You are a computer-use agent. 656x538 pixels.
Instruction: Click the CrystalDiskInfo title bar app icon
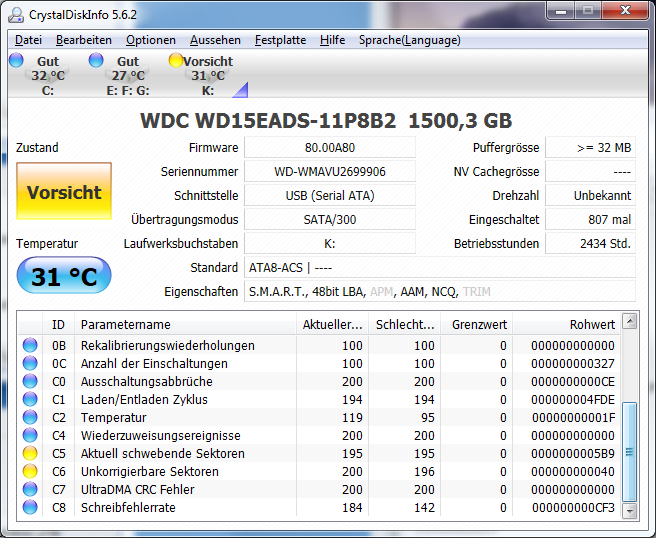pyautogui.click(x=16, y=15)
